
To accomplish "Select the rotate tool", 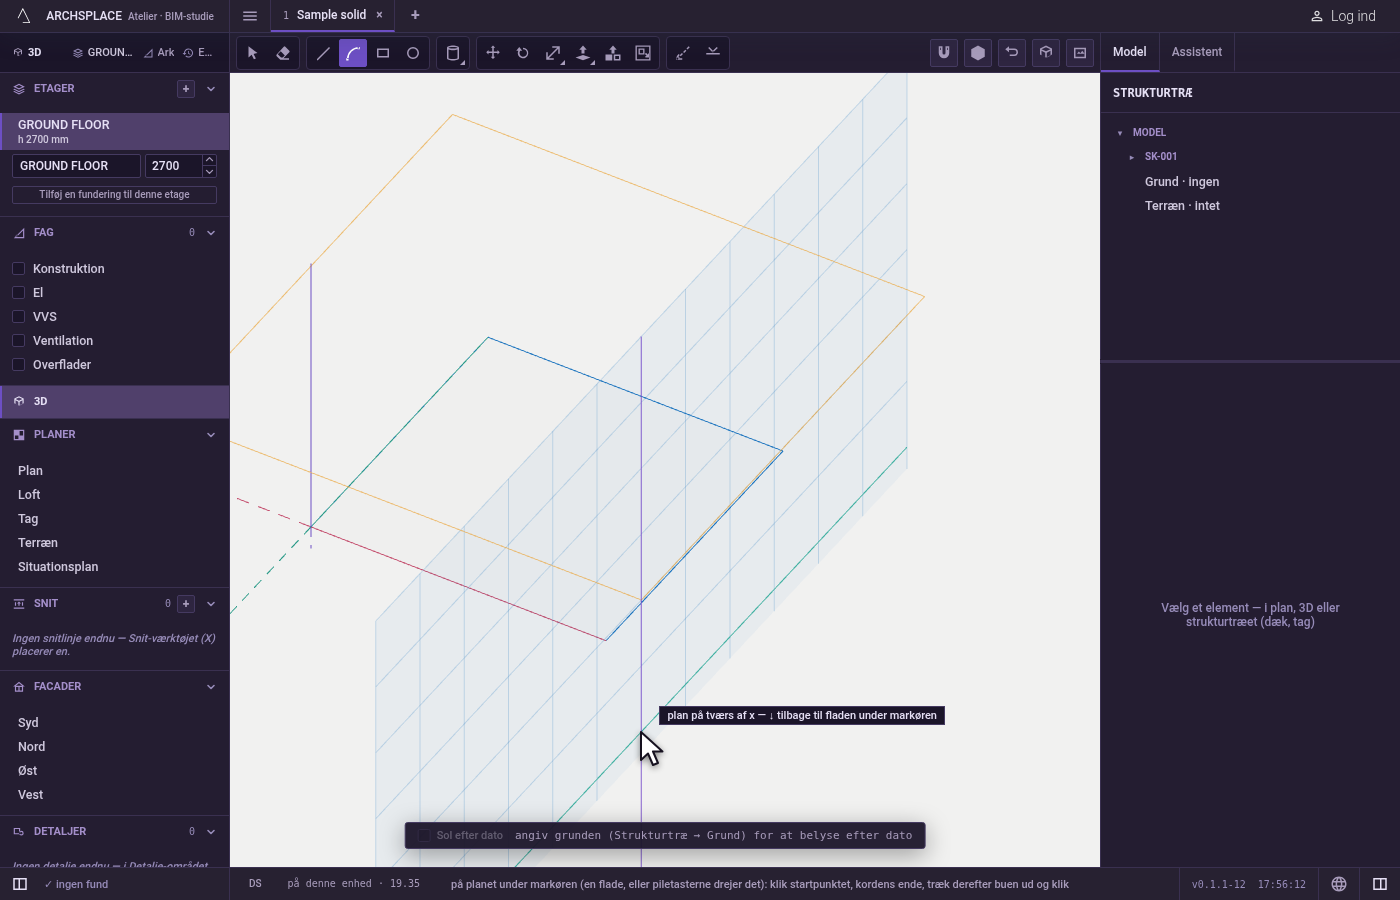I will point(523,53).
